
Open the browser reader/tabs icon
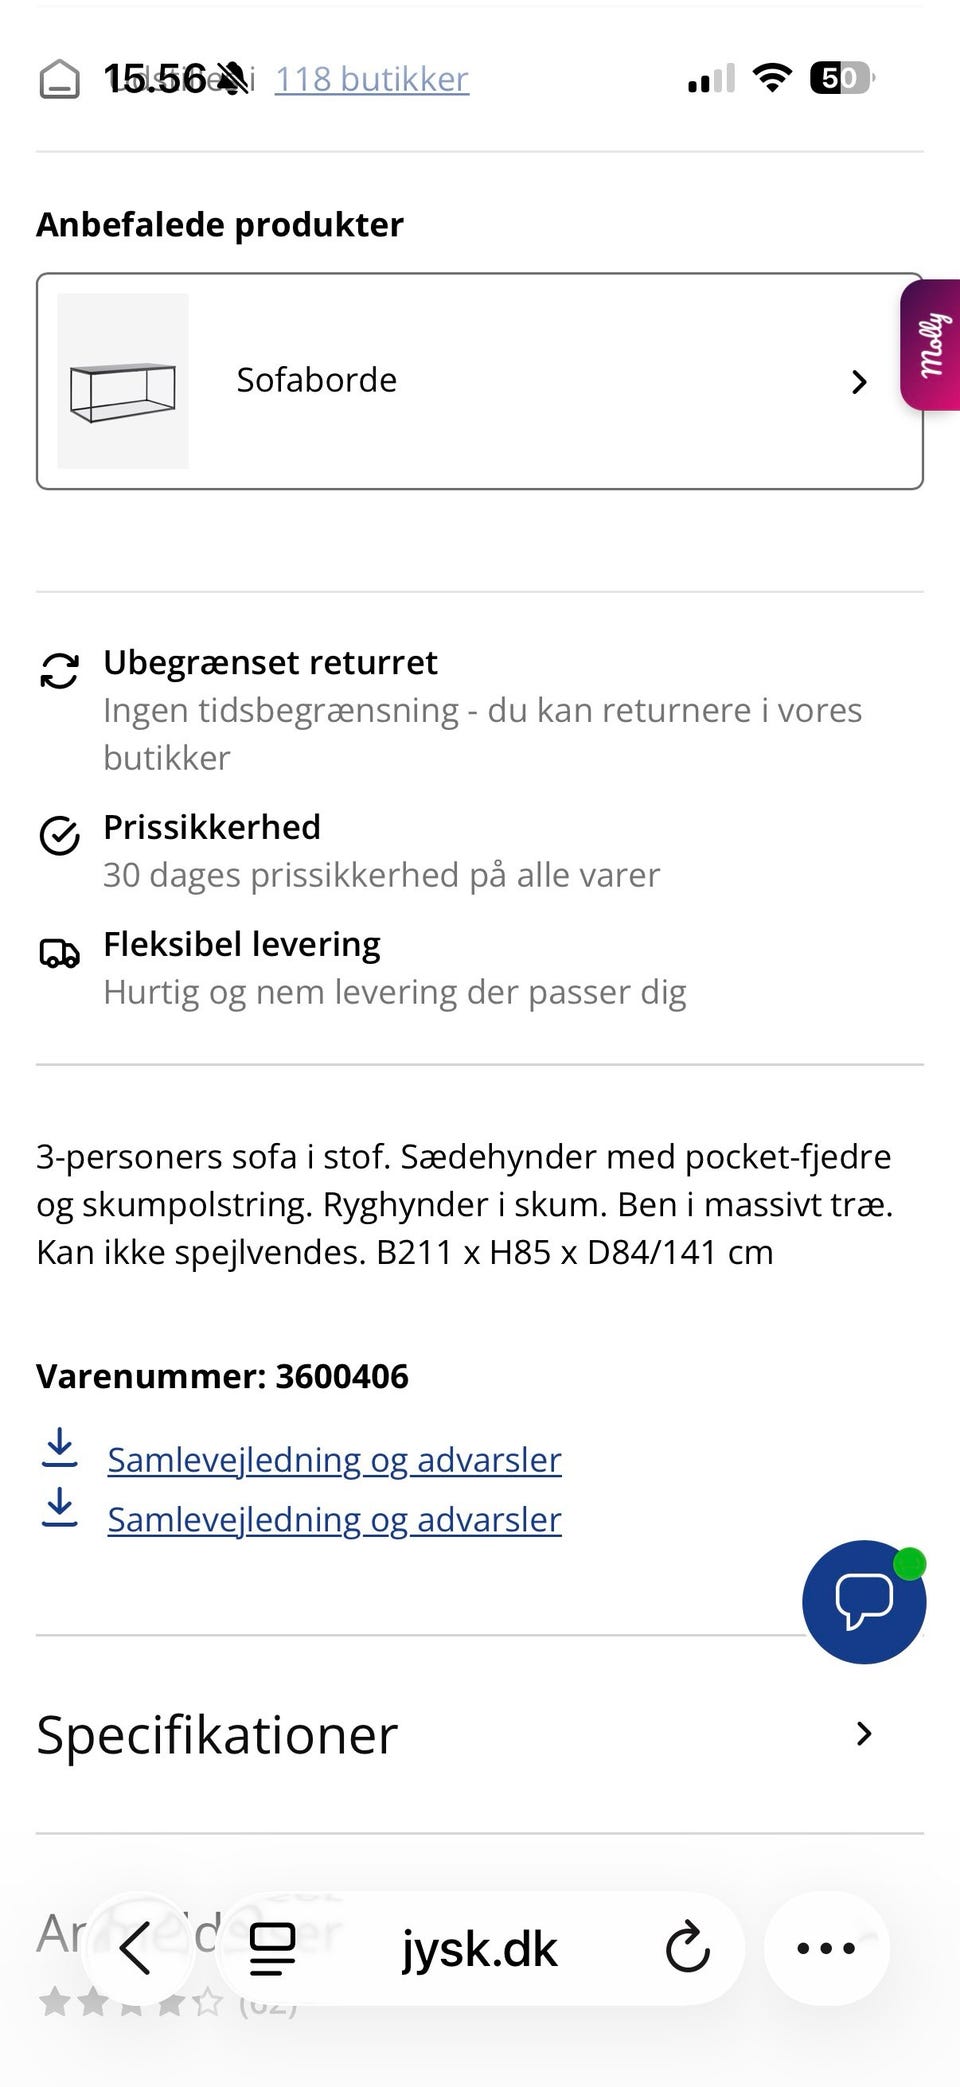tap(272, 1948)
